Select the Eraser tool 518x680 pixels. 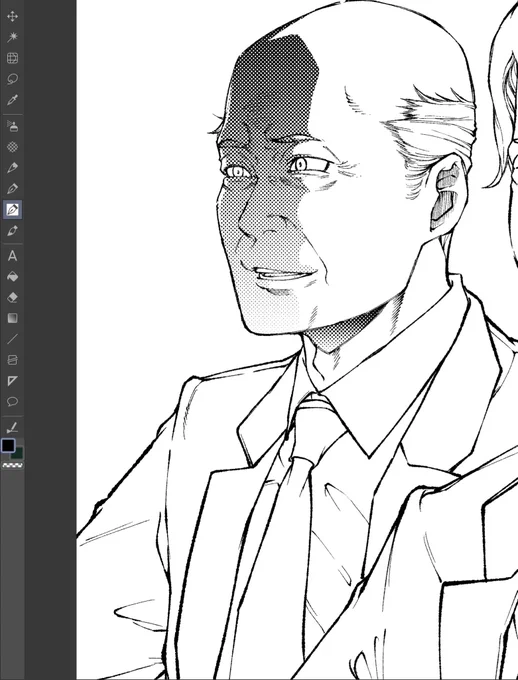click(12, 298)
